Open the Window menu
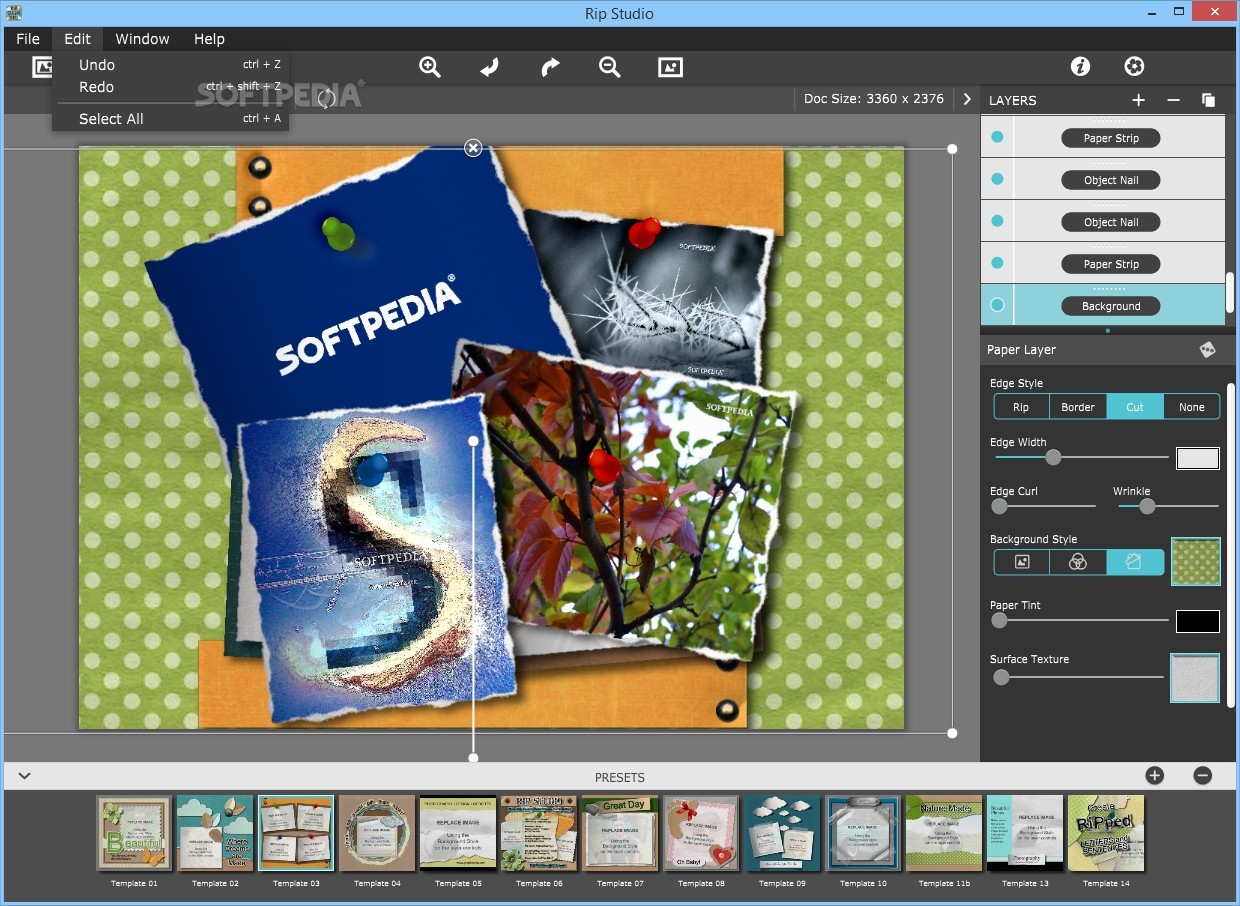Image resolution: width=1240 pixels, height=906 pixels. (142, 39)
